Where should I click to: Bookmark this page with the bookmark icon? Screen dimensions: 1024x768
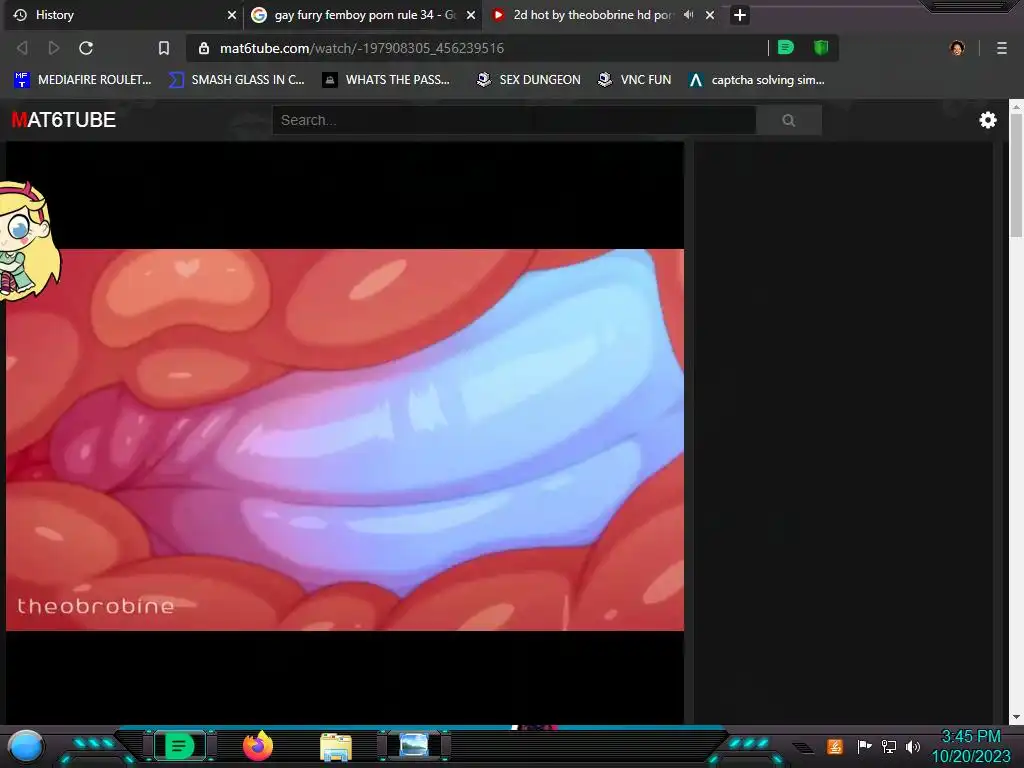164,48
